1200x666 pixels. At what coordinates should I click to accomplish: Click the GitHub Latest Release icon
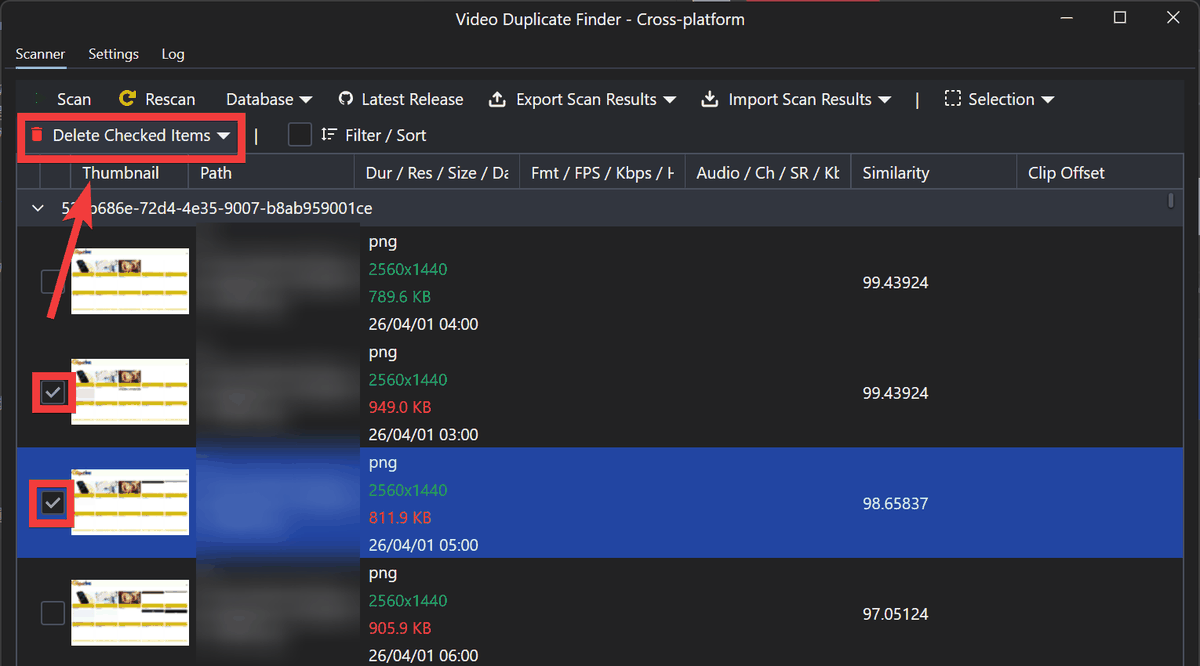[346, 99]
